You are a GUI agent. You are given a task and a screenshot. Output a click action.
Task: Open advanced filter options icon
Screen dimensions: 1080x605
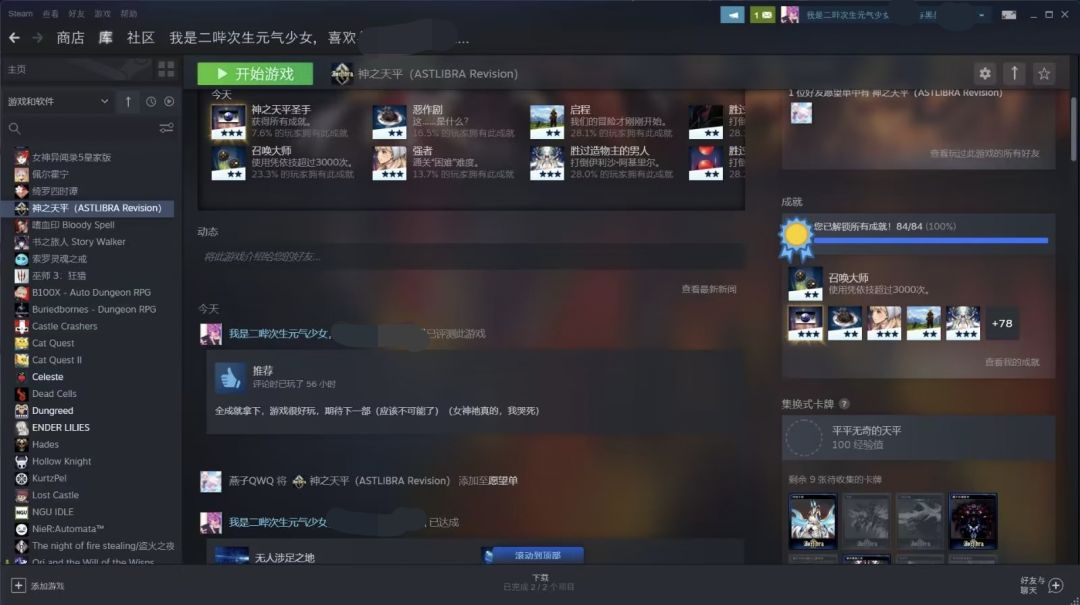point(166,128)
